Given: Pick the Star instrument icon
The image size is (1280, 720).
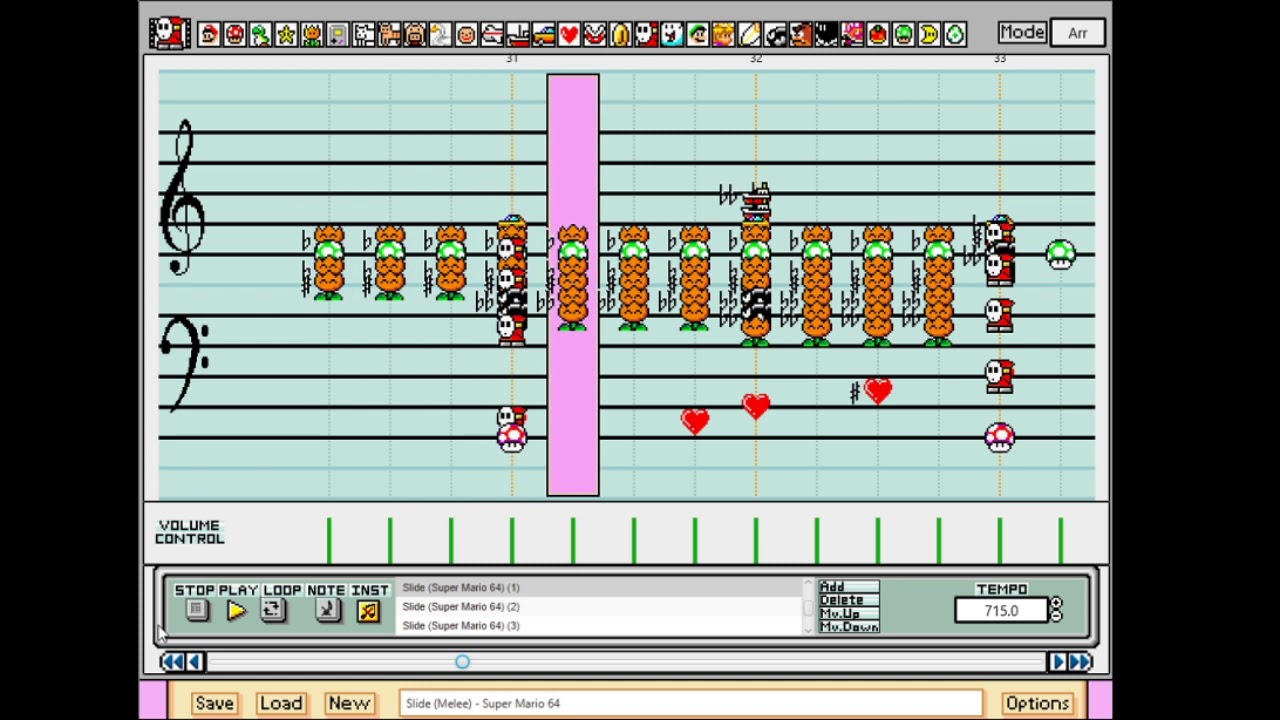Looking at the screenshot, I should [286, 34].
